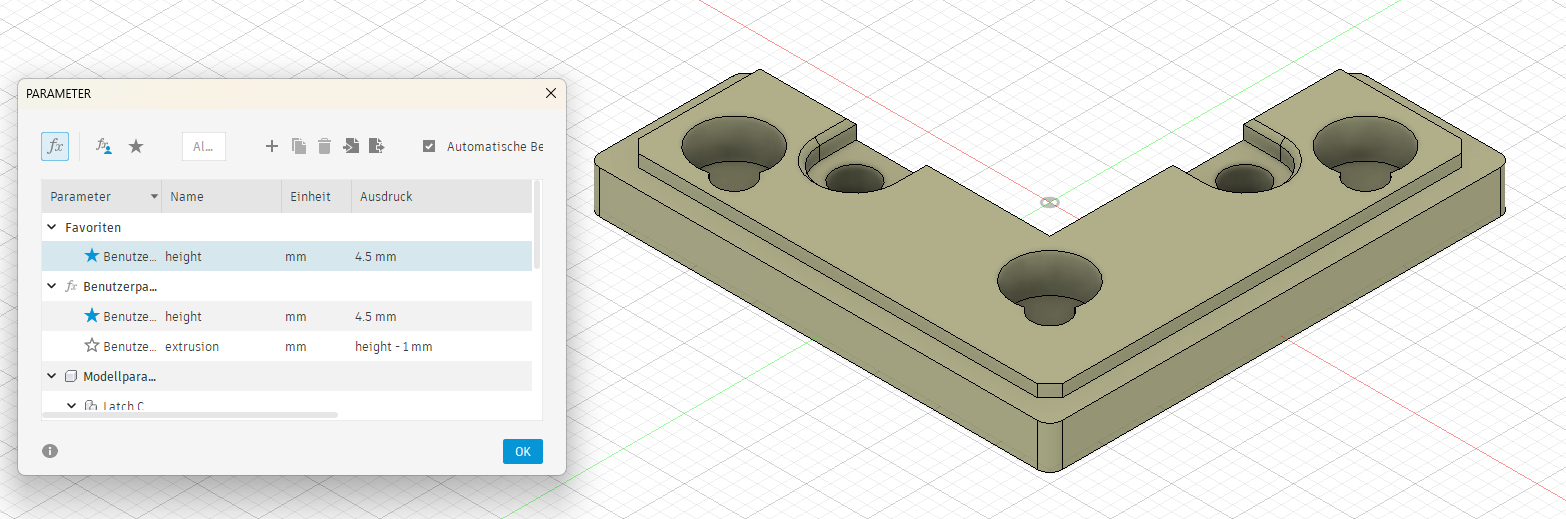Select the all-parameters fx filter icon
Viewport: 1566px width, 519px height.
coord(55,146)
